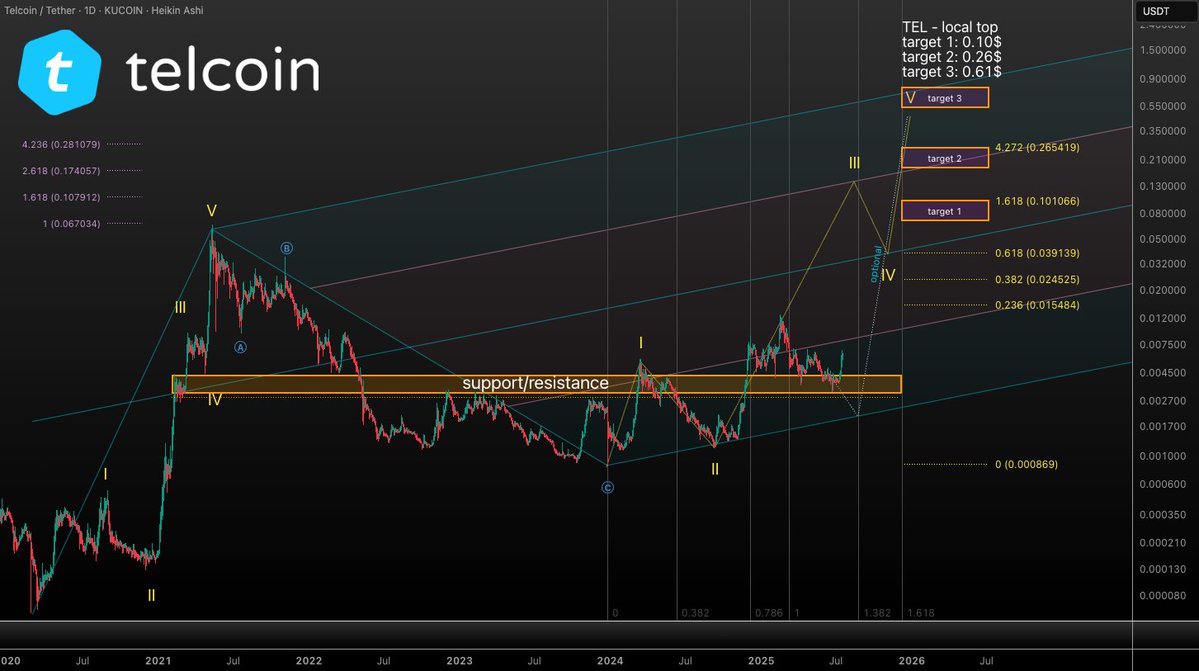Click the 0.004500 price scale label
Image resolution: width=1199 pixels, height=671 pixels.
(x=1162, y=373)
